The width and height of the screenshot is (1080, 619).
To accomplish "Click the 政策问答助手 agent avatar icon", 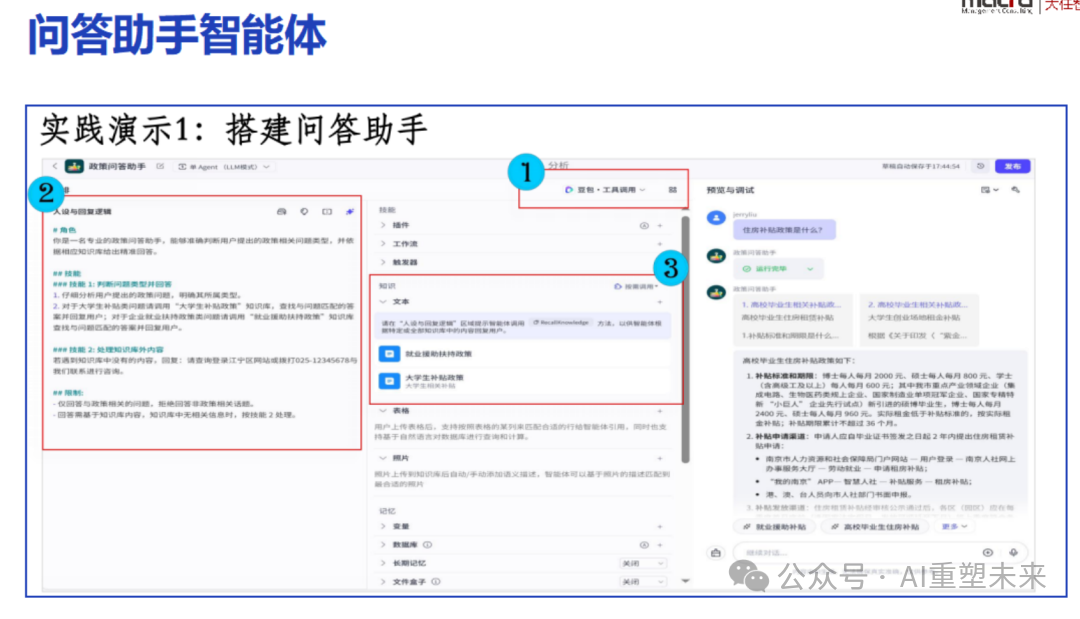I will point(74,167).
